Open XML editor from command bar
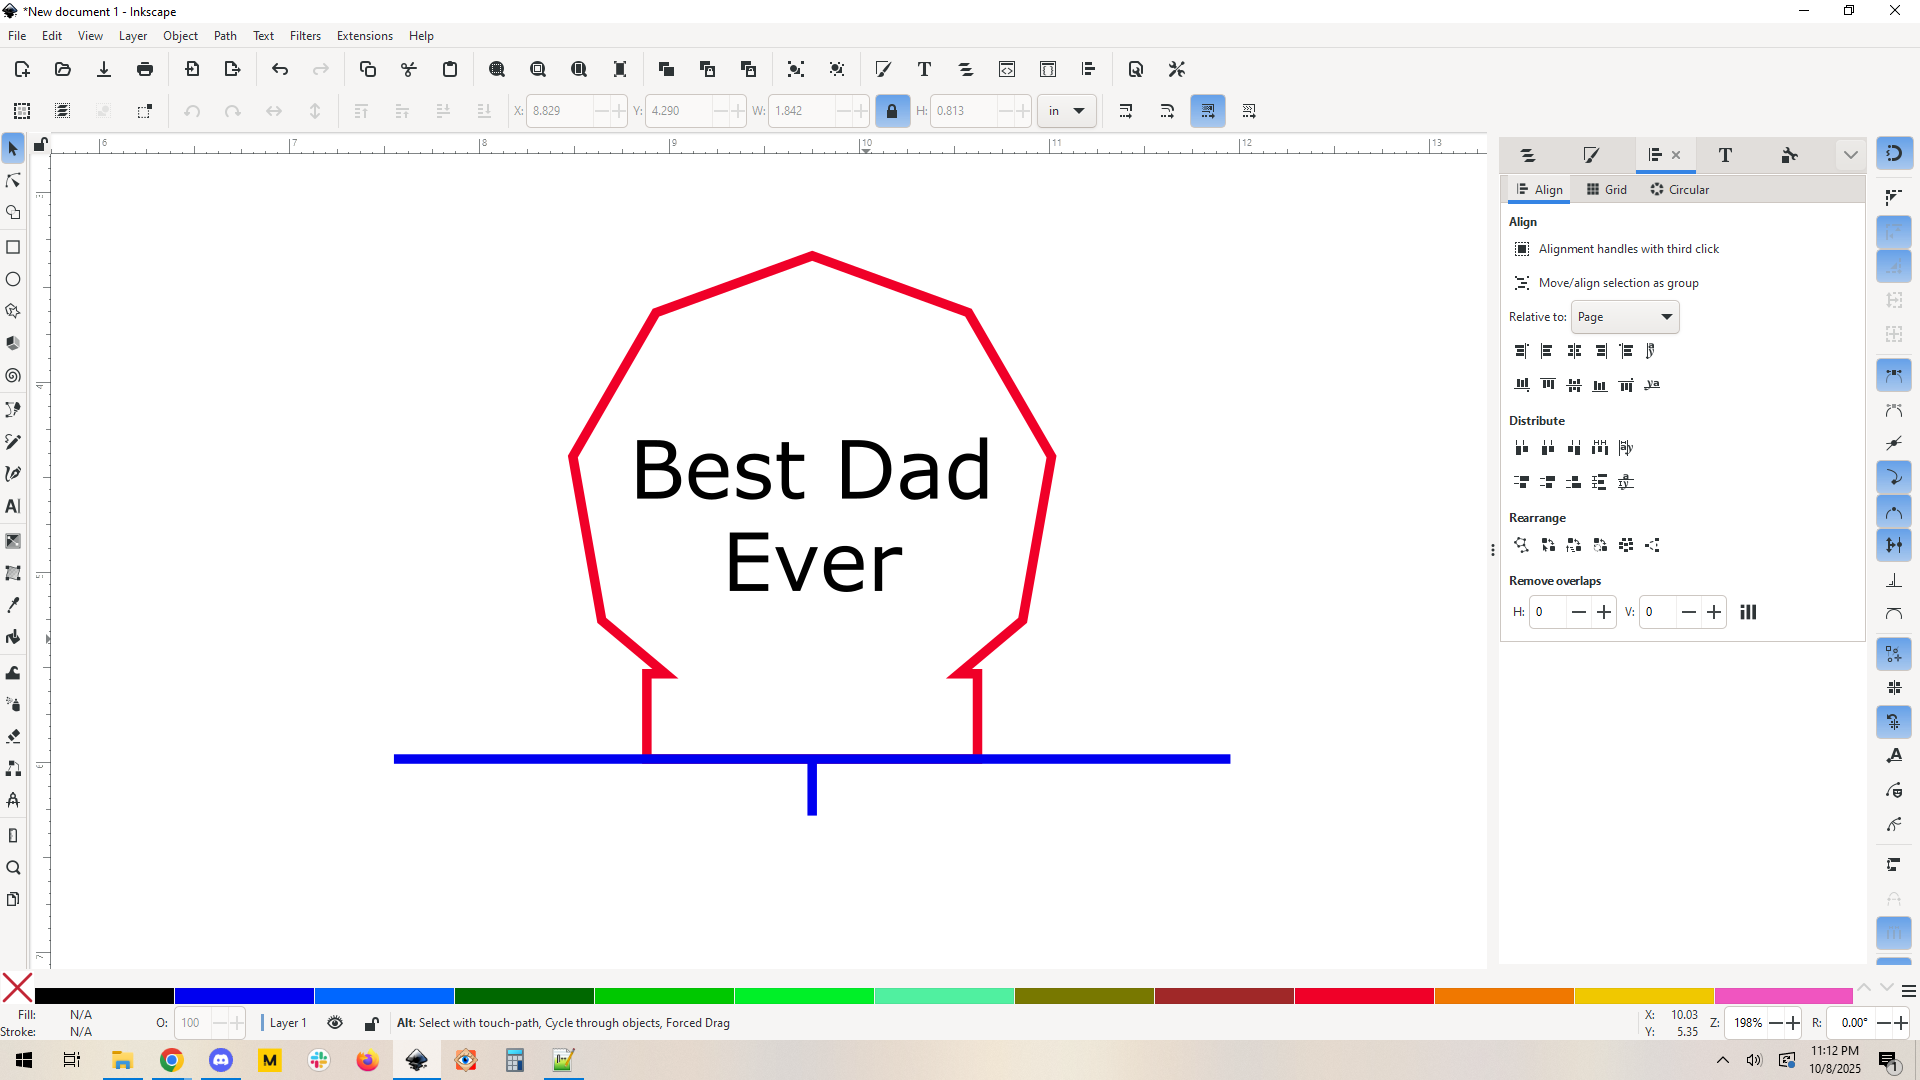This screenshot has height=1080, width=1920. coord(1007,69)
